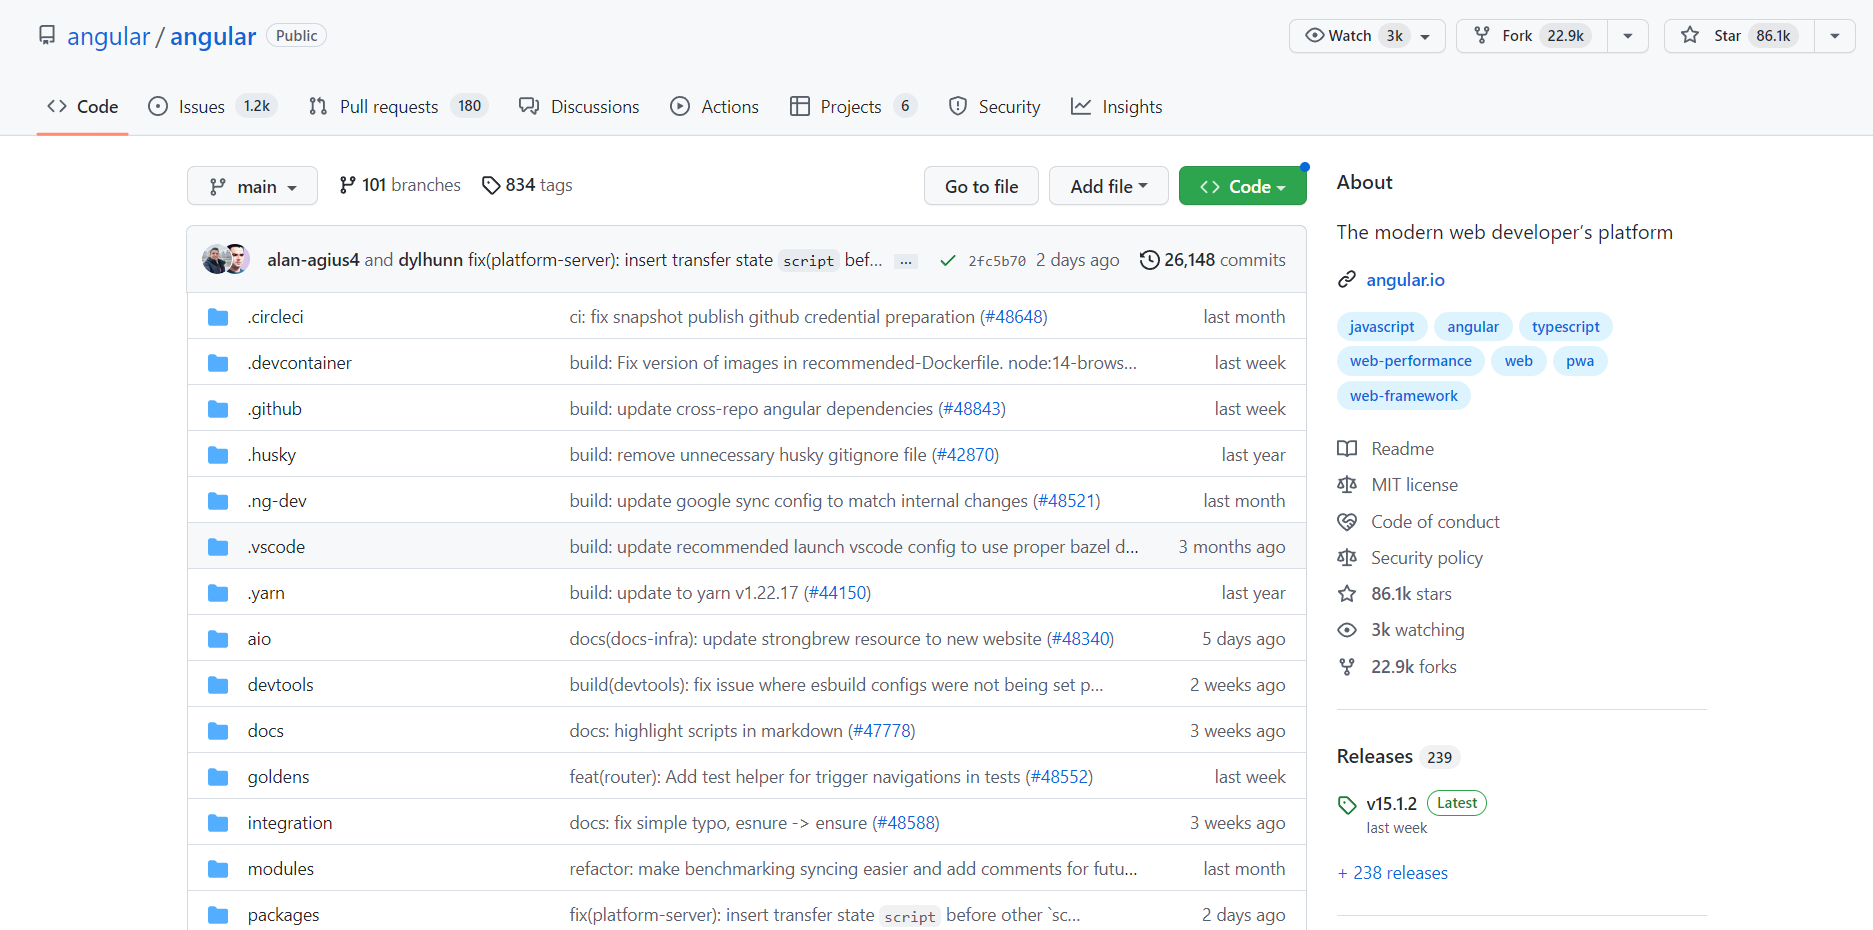Click the folder icon for modules
Screen dimensions: 1873x930
coord(218,869)
